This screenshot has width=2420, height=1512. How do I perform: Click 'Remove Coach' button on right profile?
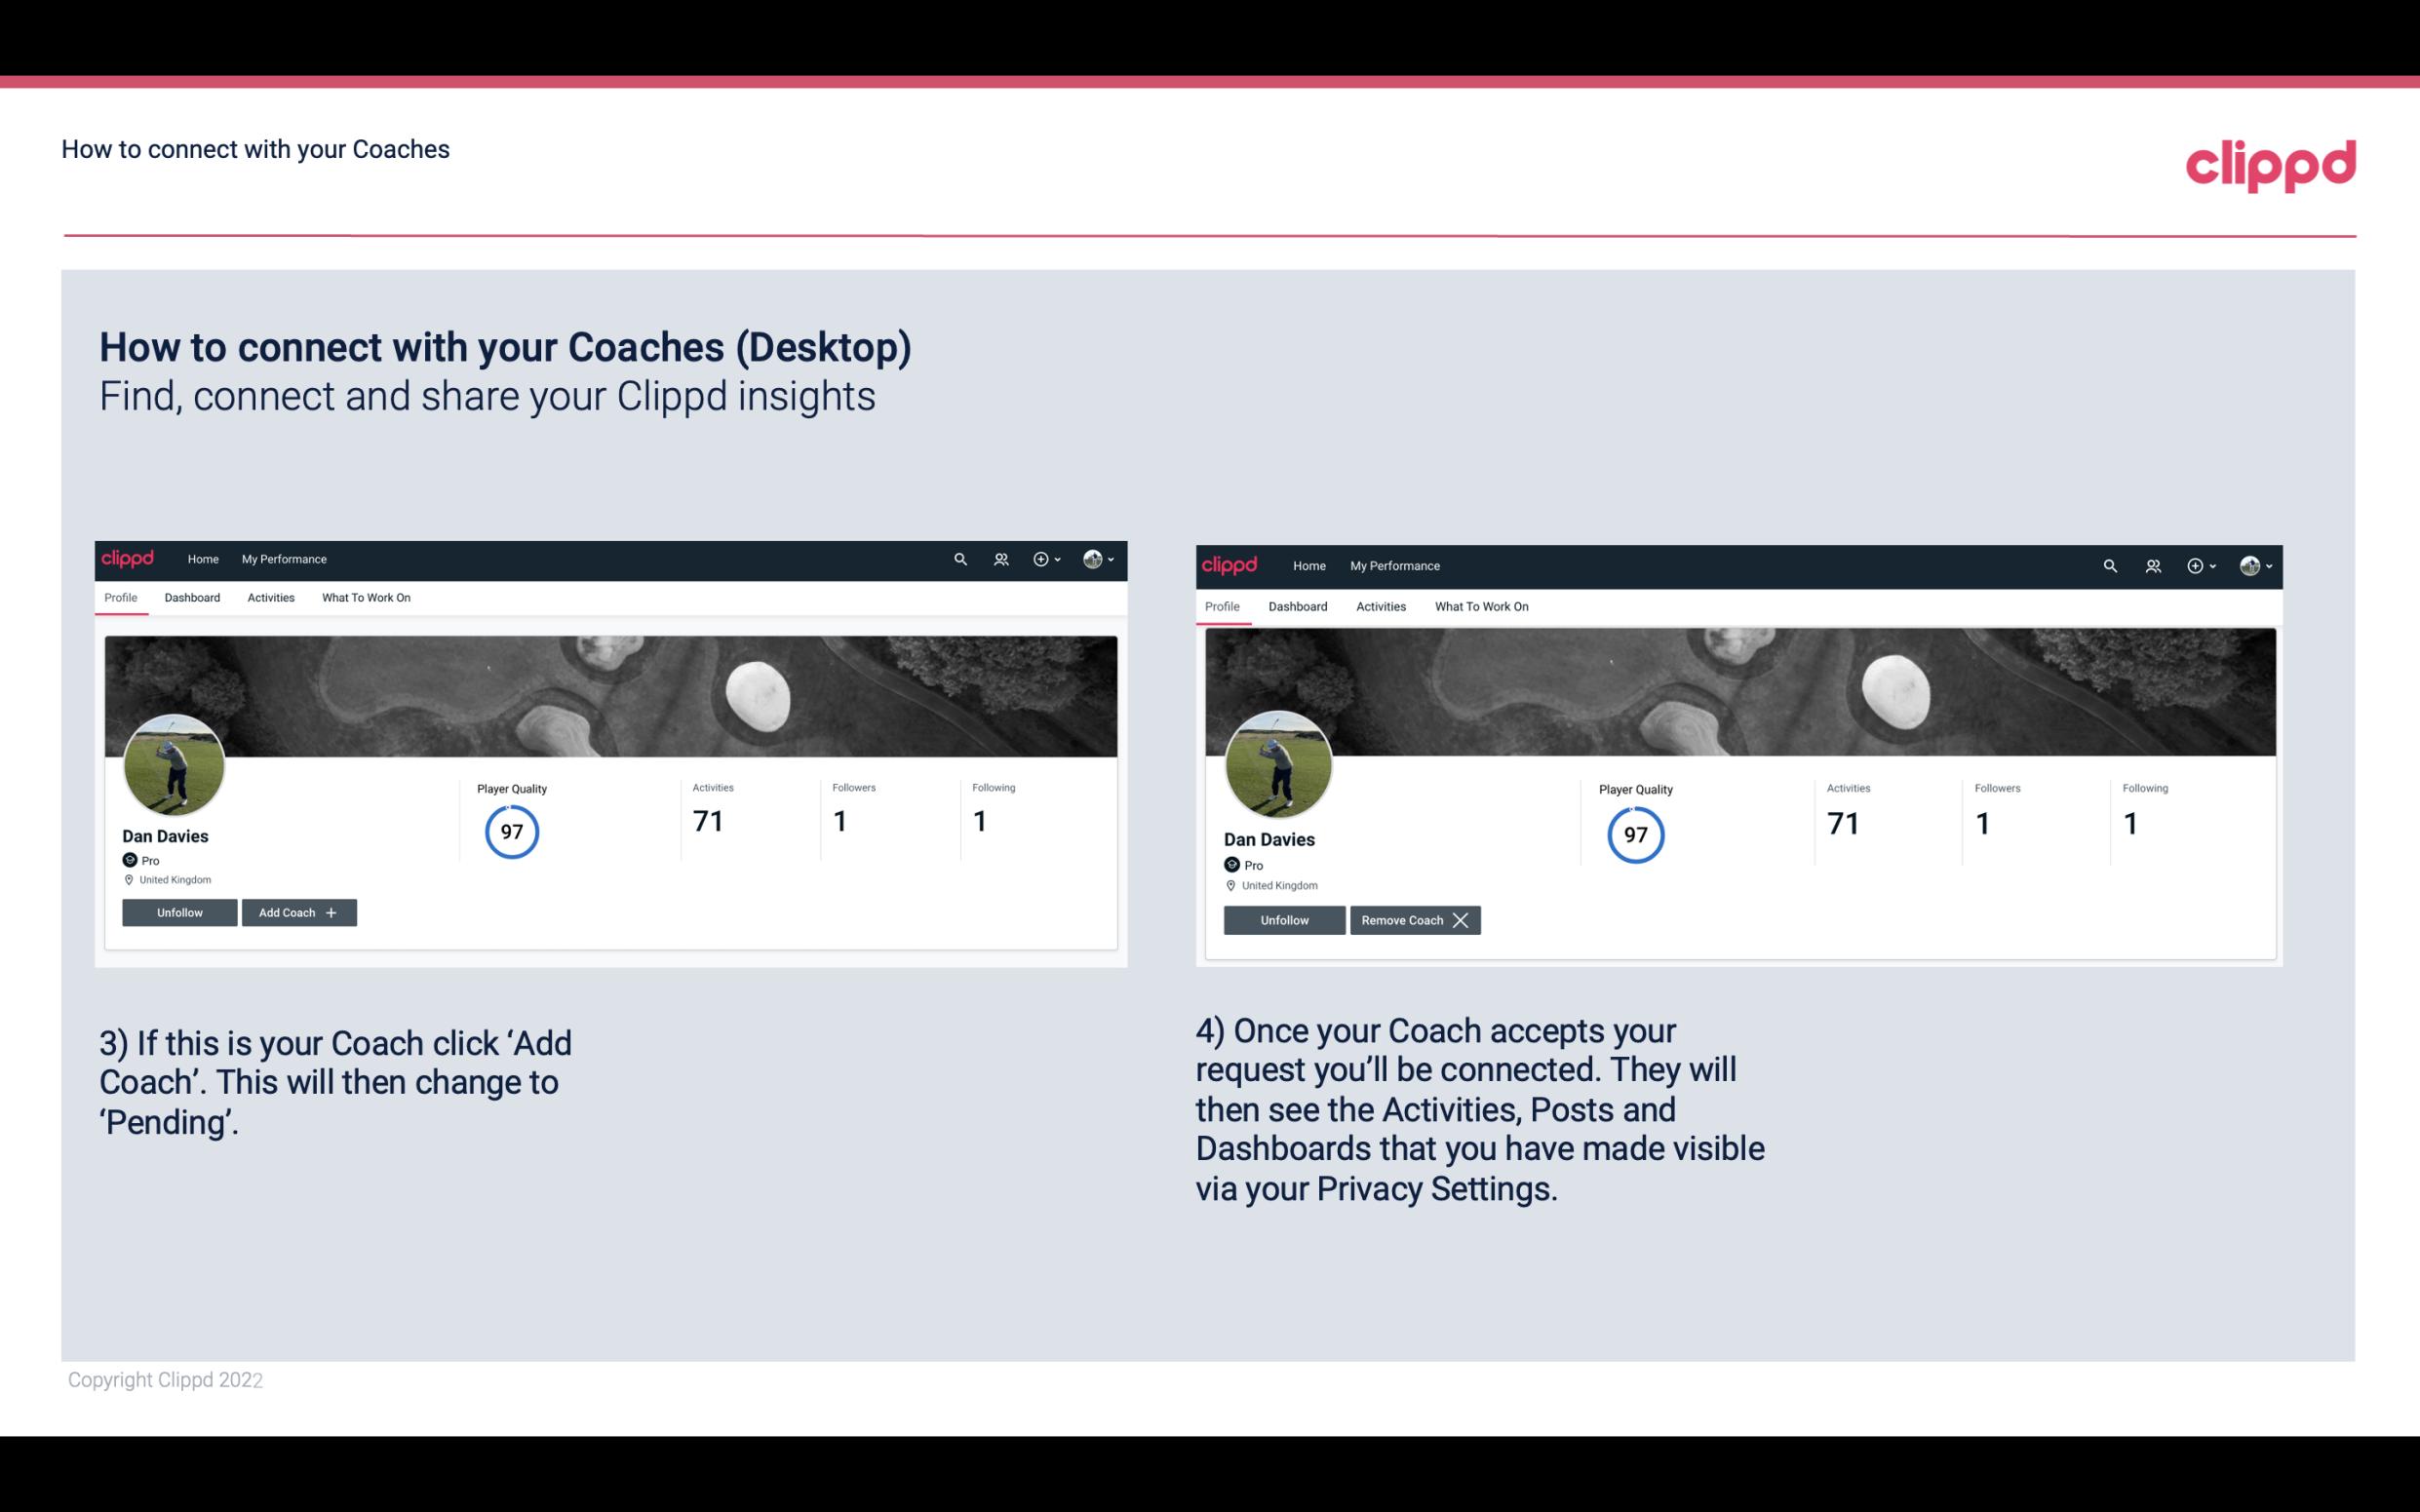coord(1415,918)
